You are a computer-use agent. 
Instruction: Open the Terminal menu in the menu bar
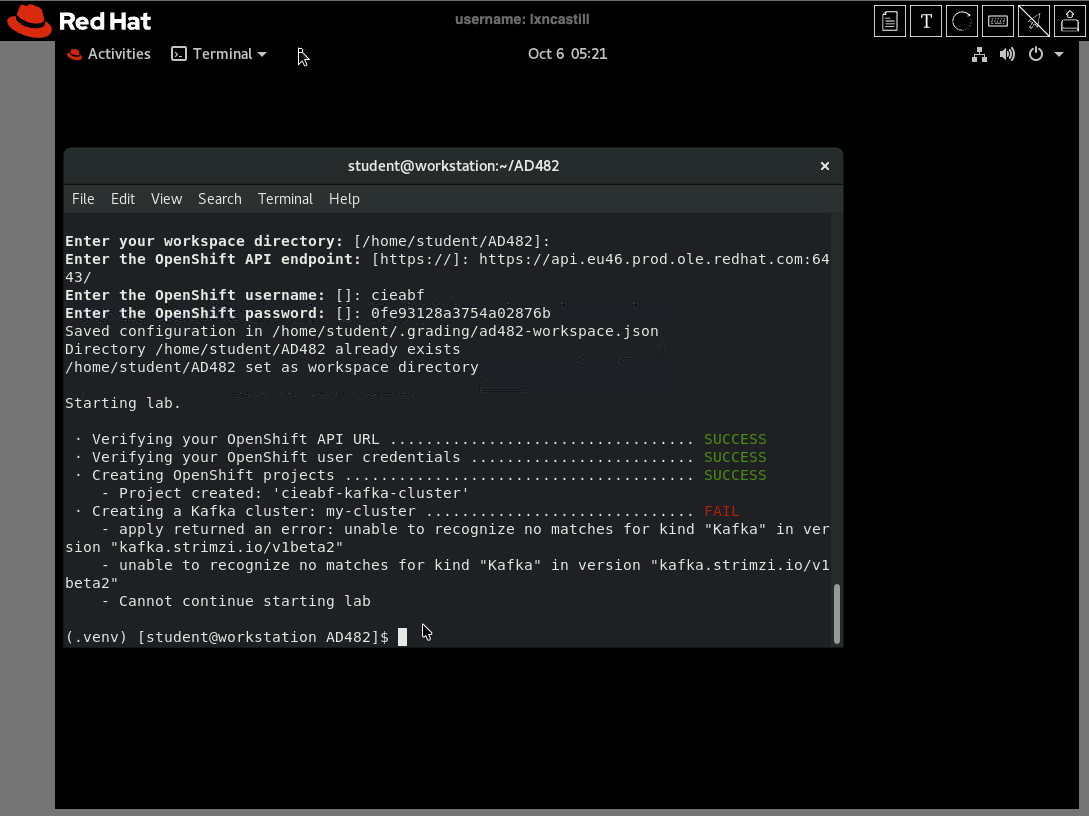coord(285,199)
